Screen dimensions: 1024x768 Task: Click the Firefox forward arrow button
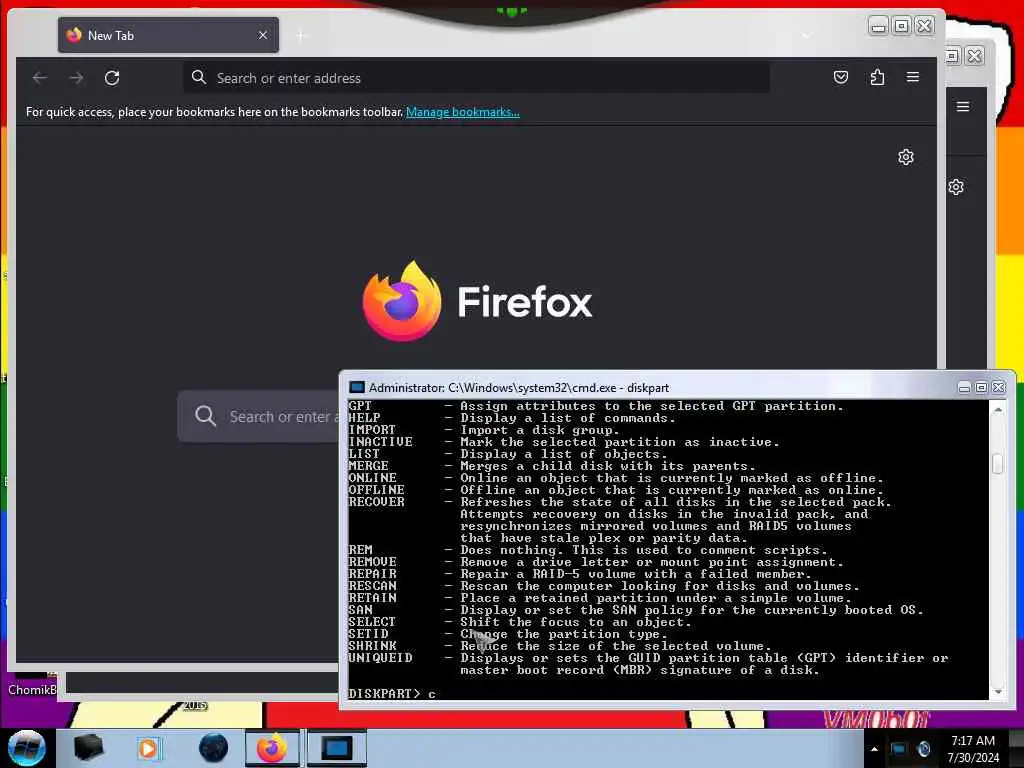[x=76, y=78]
